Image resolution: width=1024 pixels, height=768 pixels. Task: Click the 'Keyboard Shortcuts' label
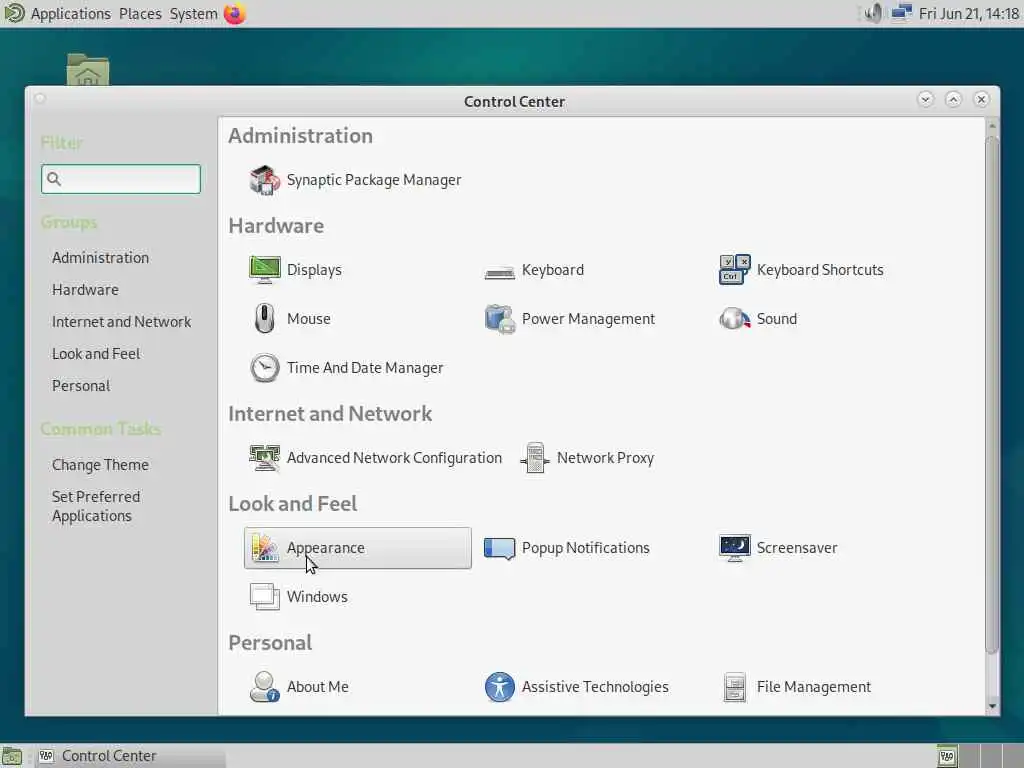pyautogui.click(x=820, y=270)
